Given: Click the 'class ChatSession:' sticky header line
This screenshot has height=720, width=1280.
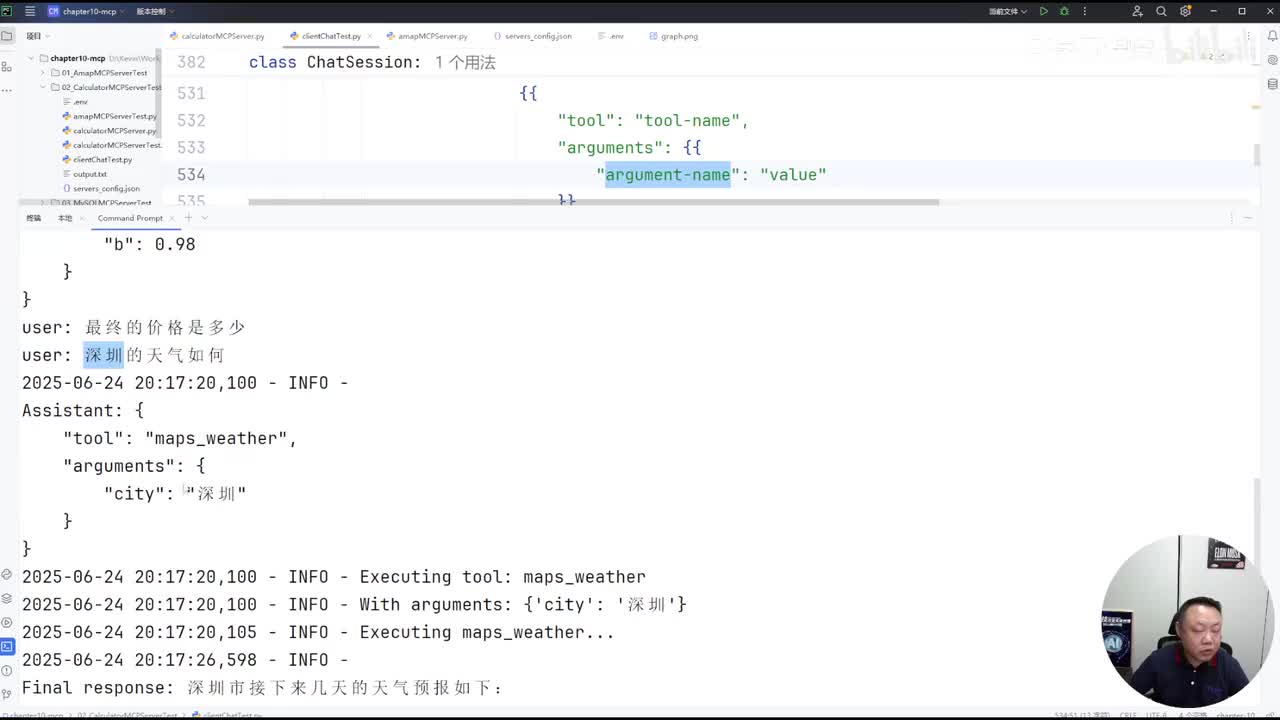Looking at the screenshot, I should click(335, 62).
